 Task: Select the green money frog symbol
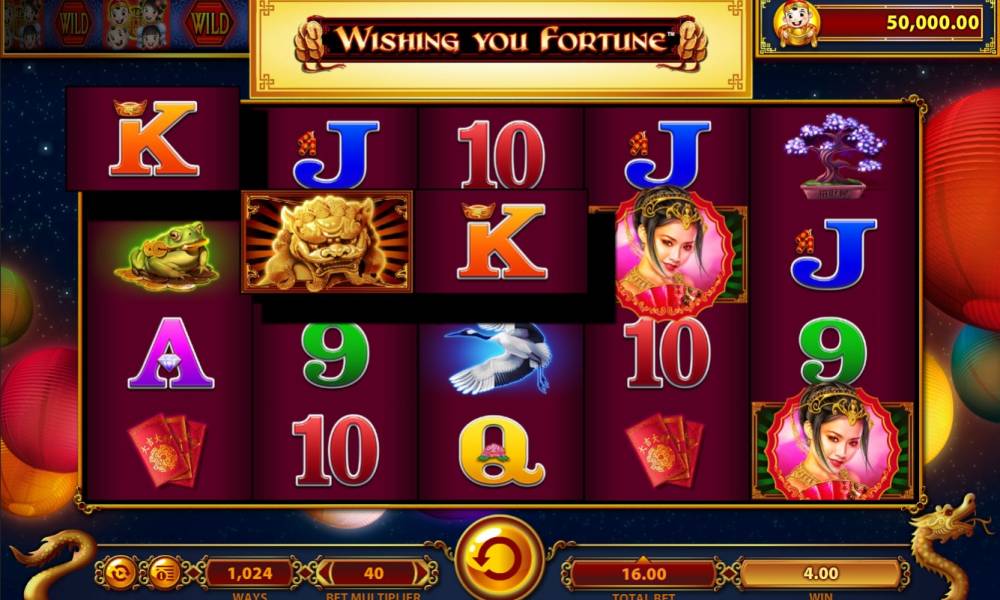[x=167, y=256]
